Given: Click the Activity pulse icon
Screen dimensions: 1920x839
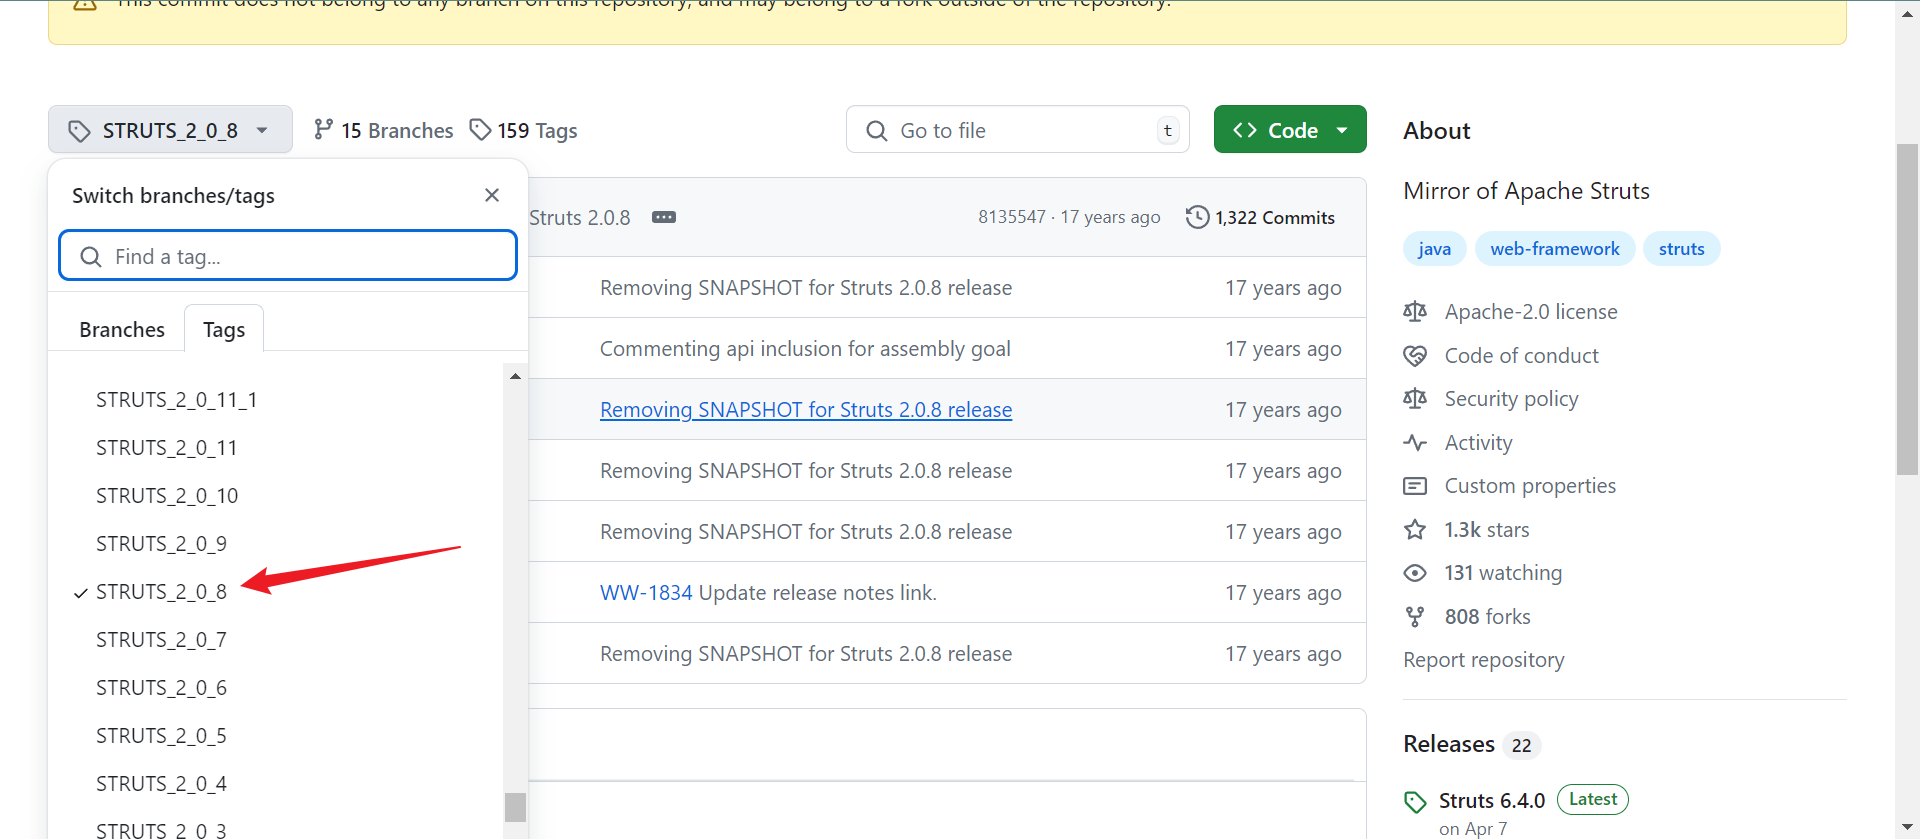Looking at the screenshot, I should pyautogui.click(x=1415, y=443).
